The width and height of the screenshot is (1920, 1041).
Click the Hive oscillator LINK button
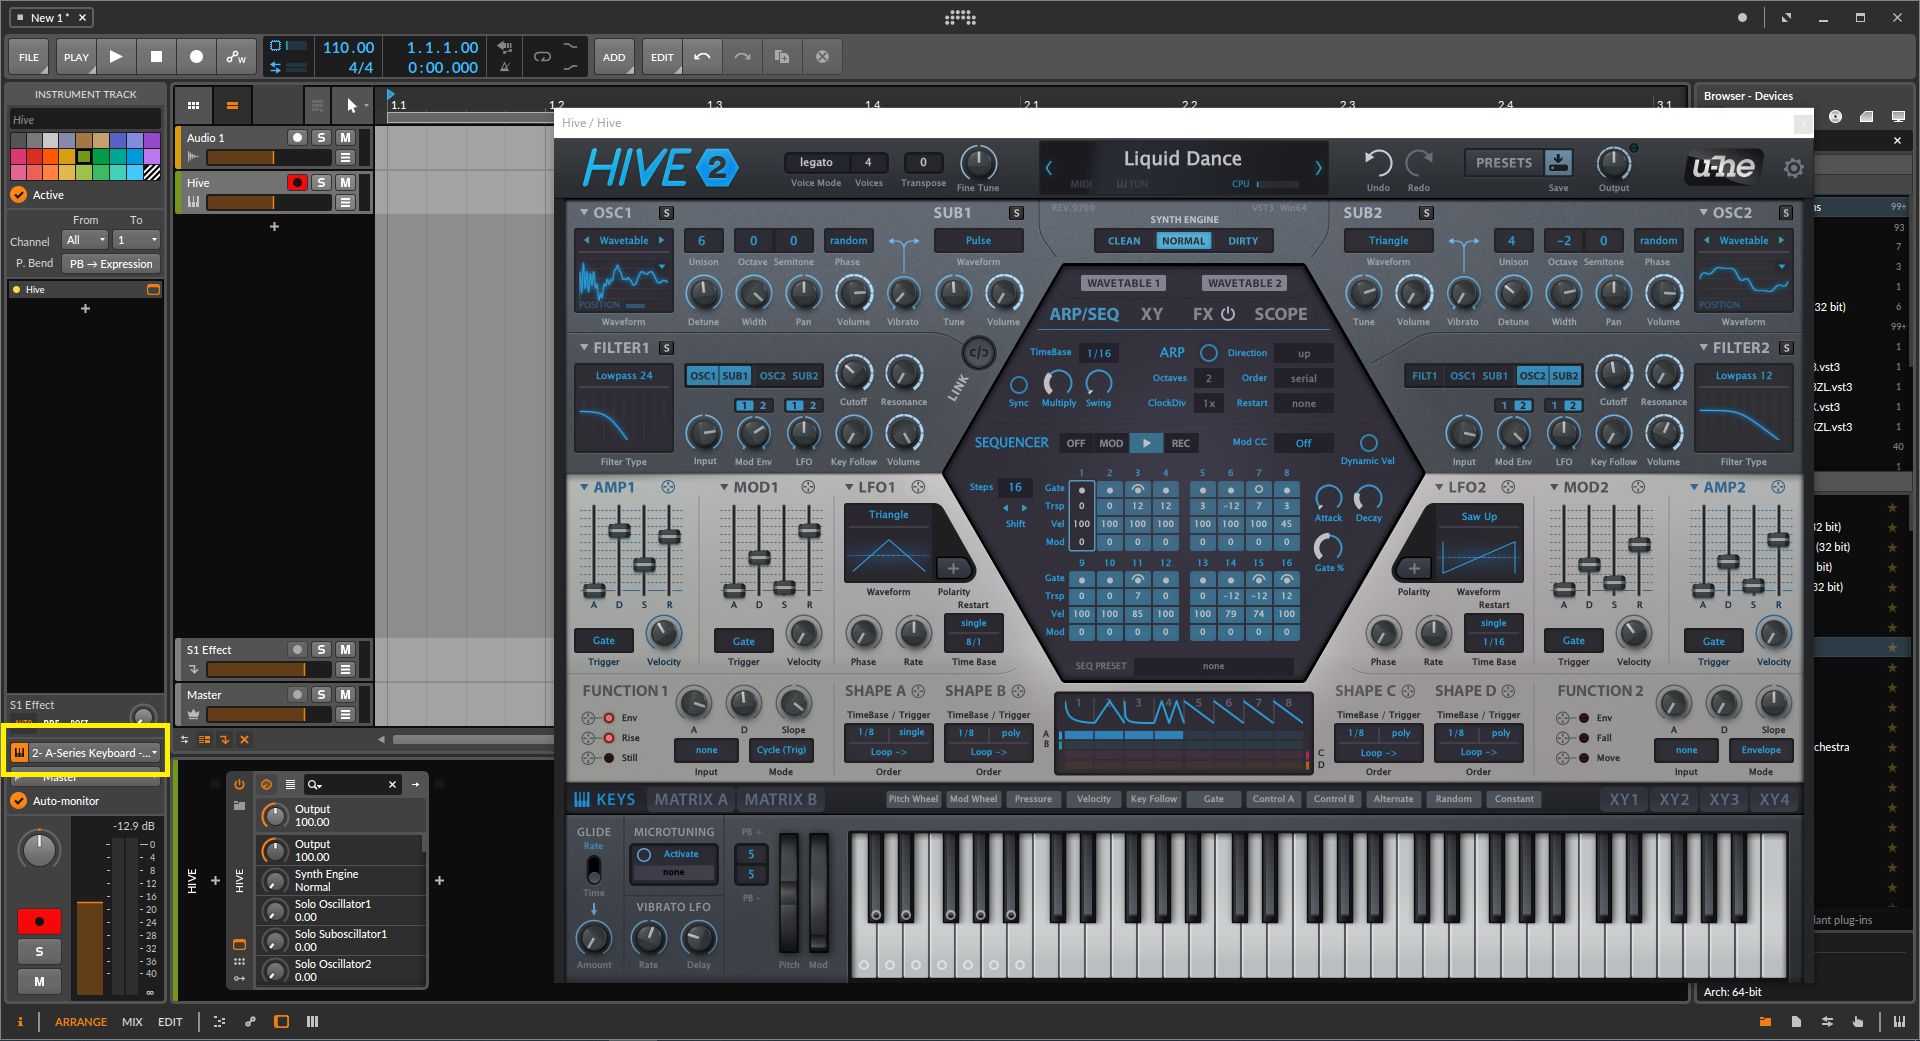pyautogui.click(x=979, y=352)
